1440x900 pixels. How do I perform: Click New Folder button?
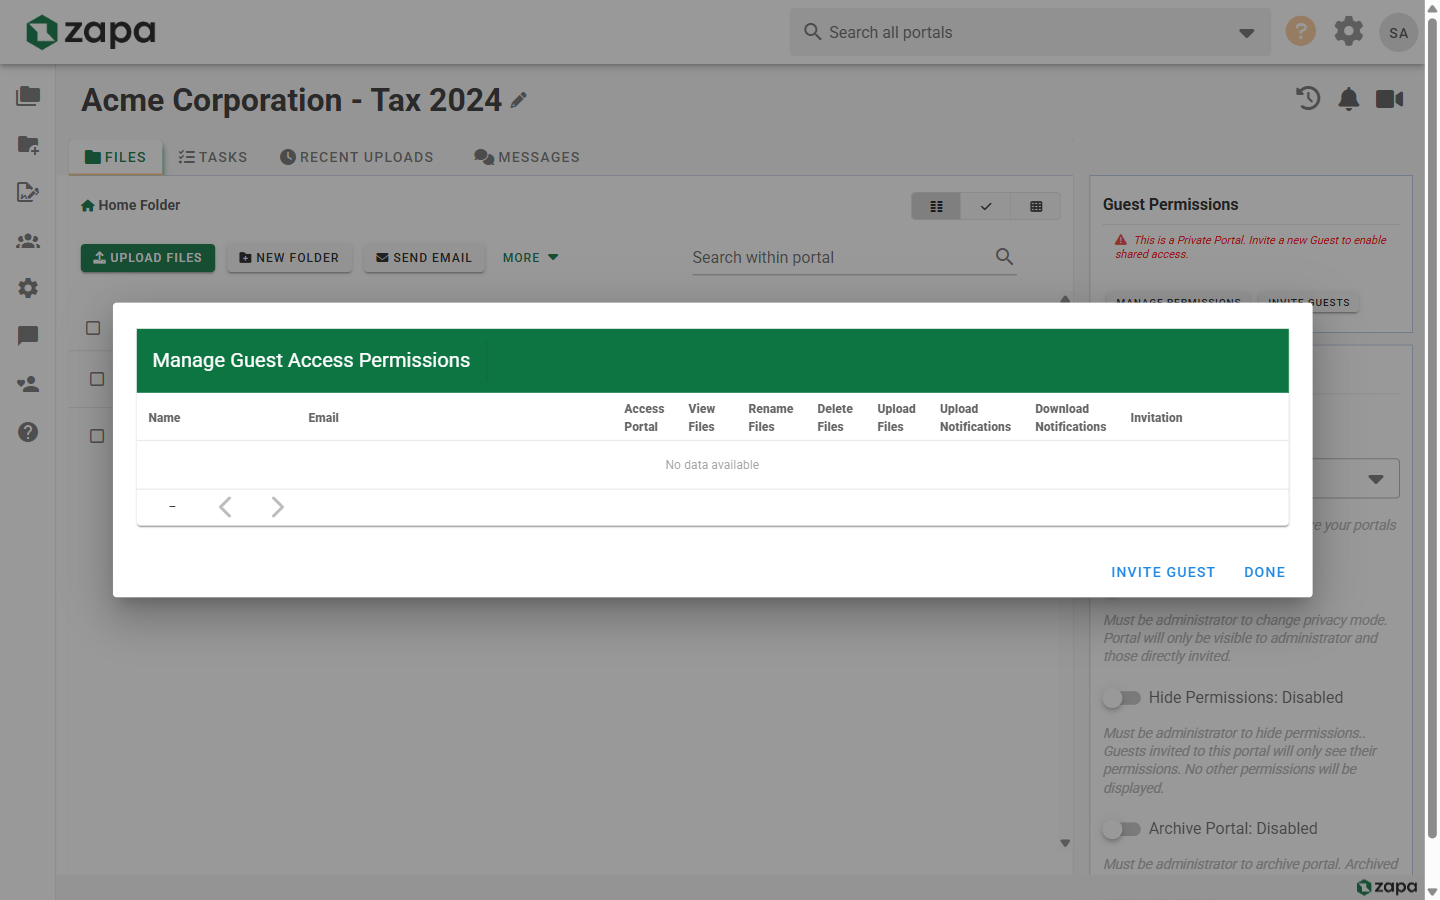click(289, 258)
